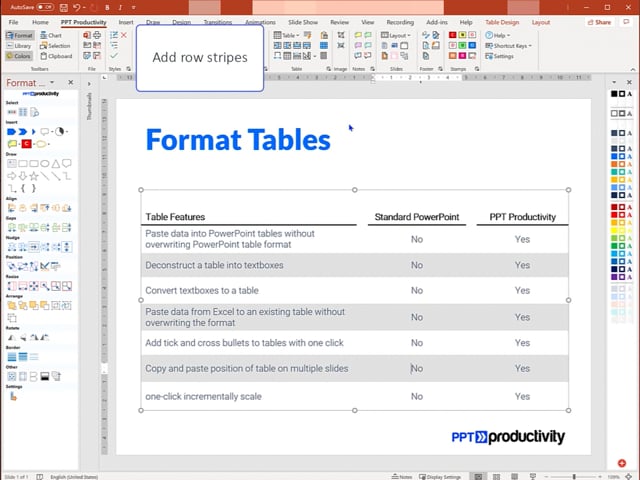Insert the Harvey ball pie icon
Screen dimensions: 640x480
coord(60,131)
